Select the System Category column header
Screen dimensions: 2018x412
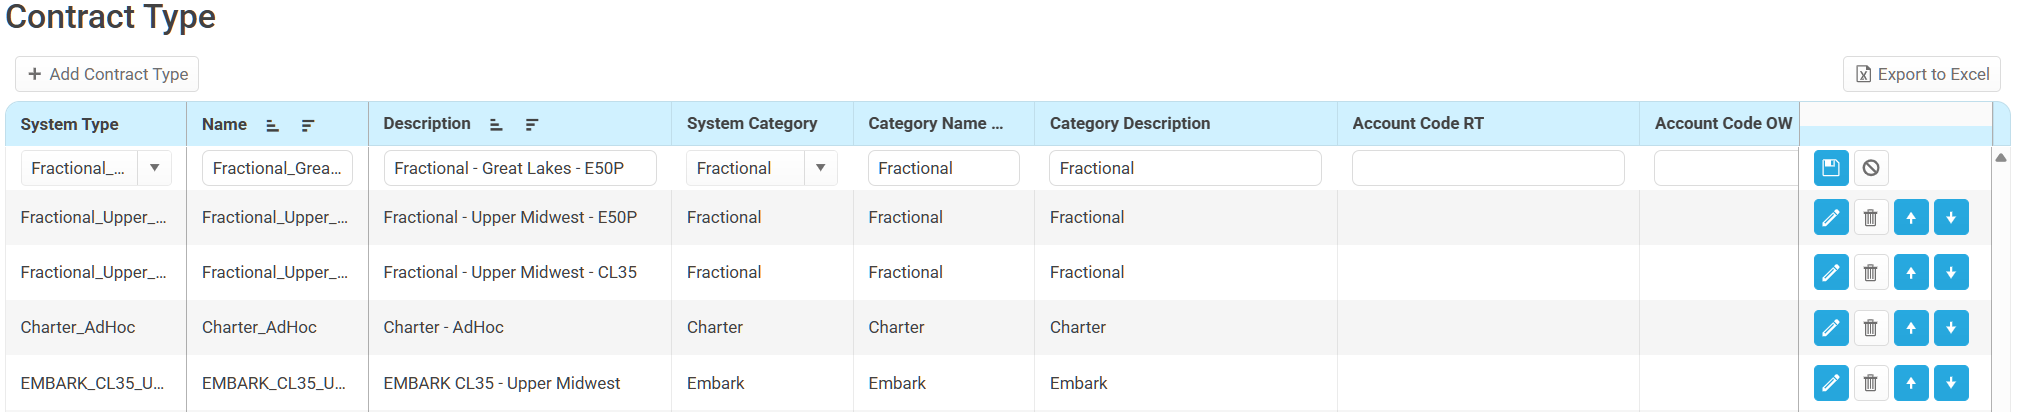(x=751, y=124)
